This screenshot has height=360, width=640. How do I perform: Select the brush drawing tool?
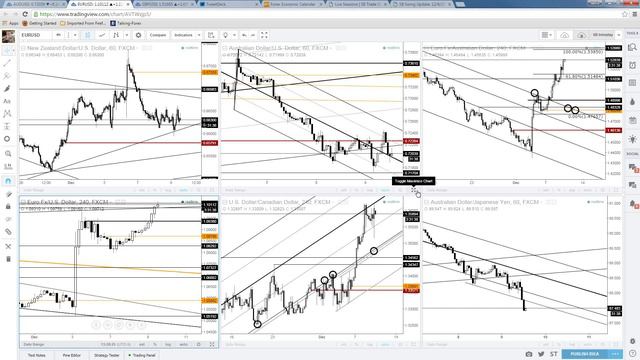tap(7, 89)
